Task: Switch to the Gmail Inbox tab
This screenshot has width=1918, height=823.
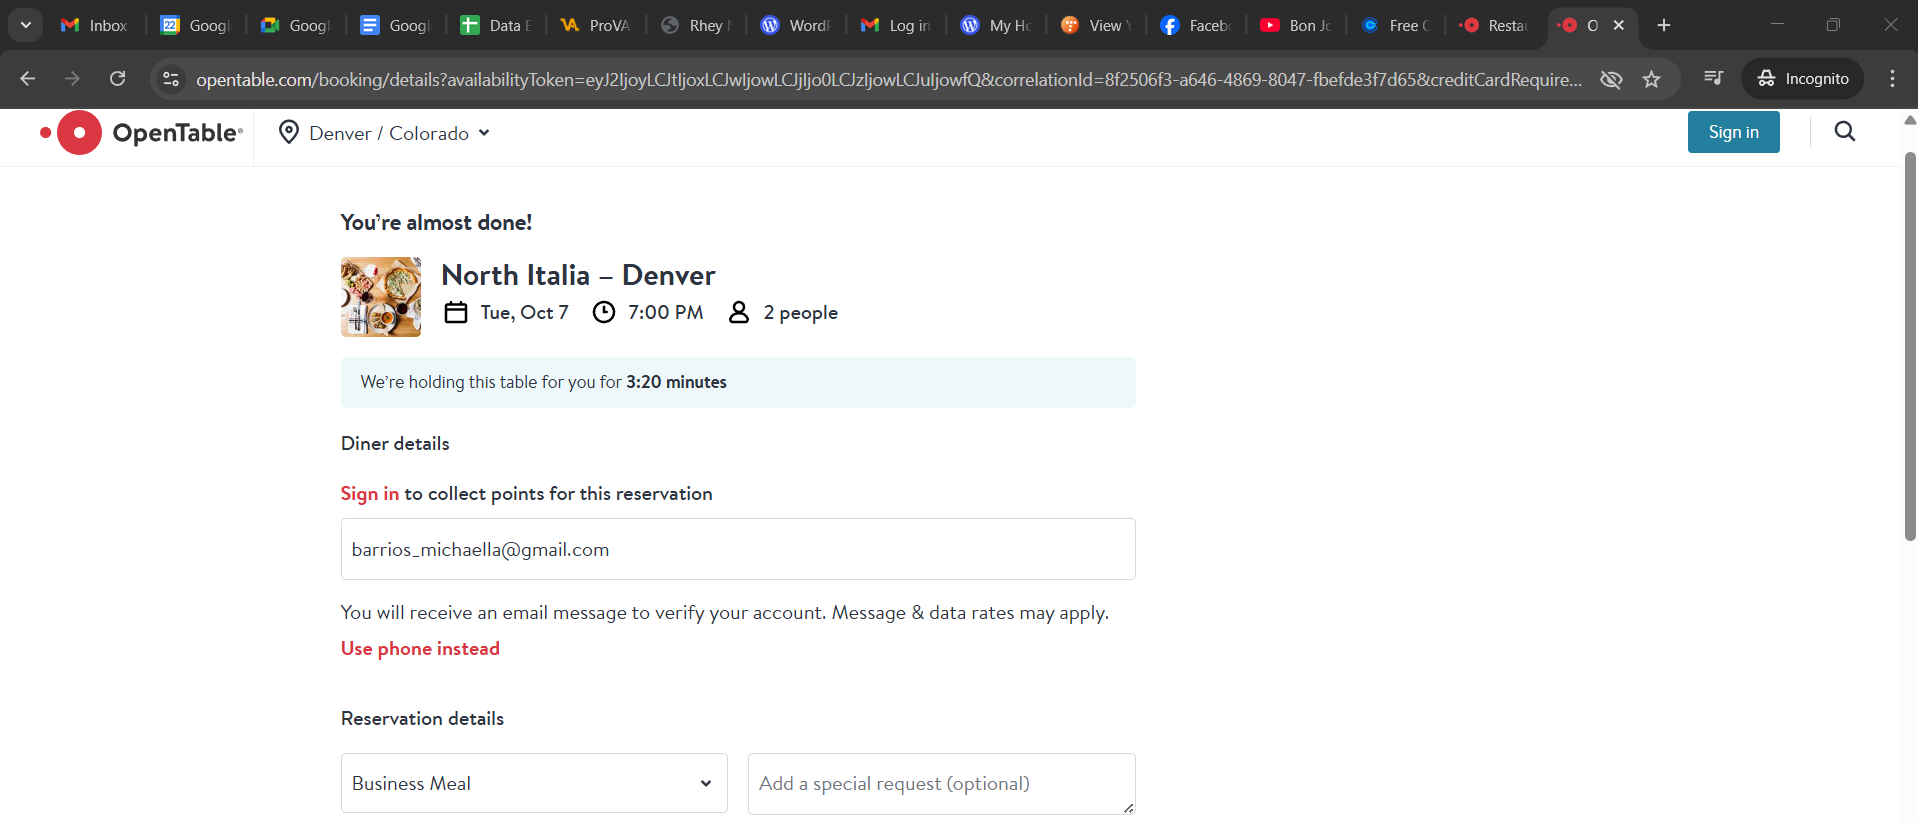Action: click(x=94, y=25)
